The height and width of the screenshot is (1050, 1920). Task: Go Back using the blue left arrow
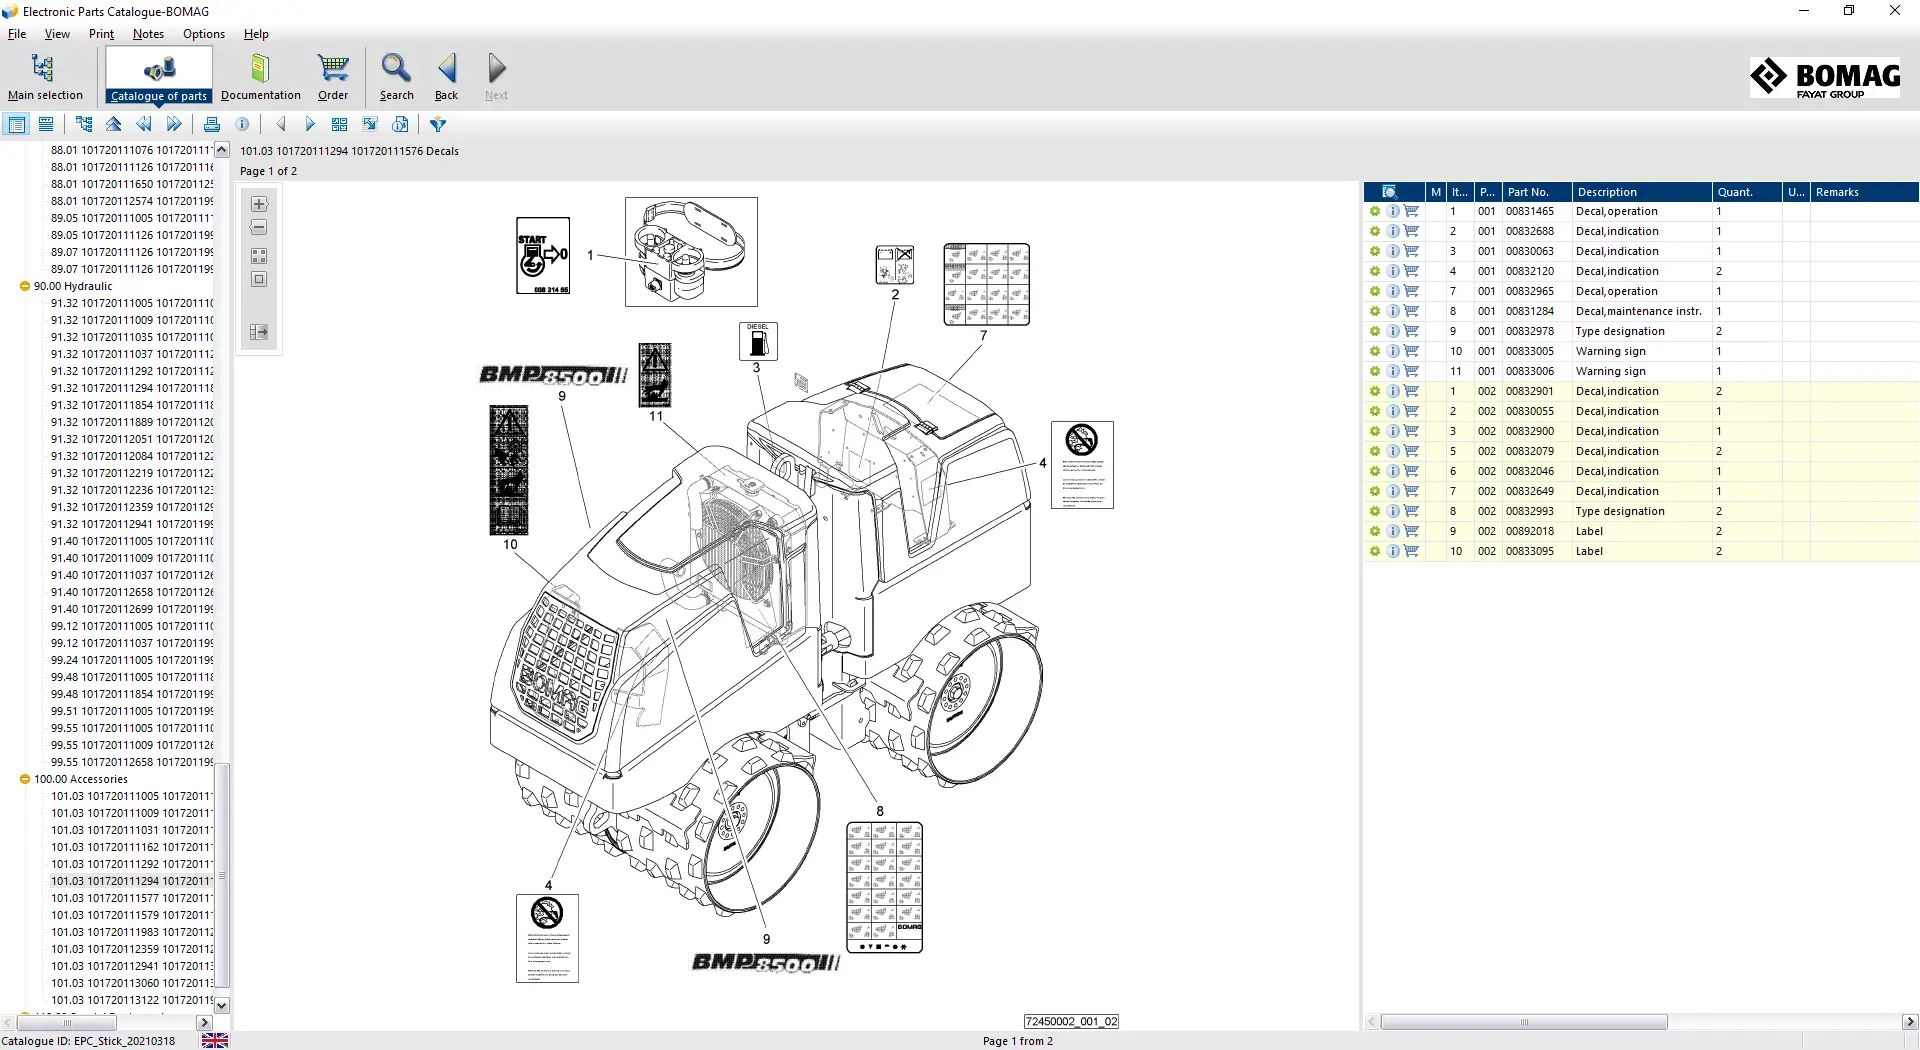(446, 76)
